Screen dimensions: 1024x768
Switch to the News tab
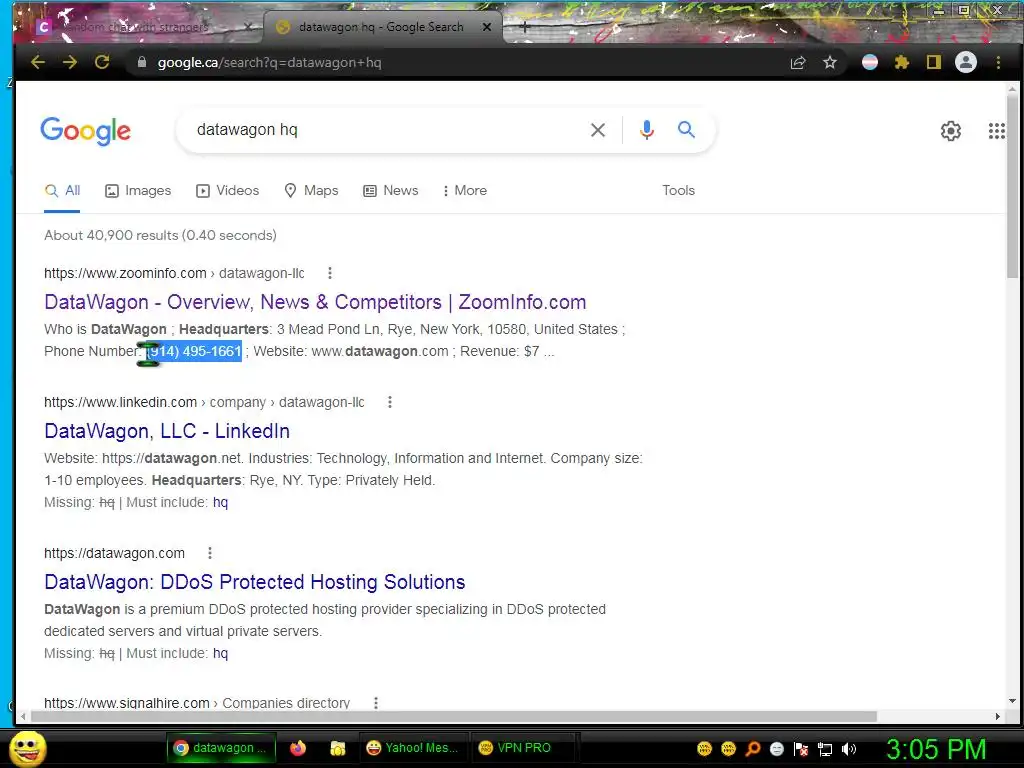[391, 191]
